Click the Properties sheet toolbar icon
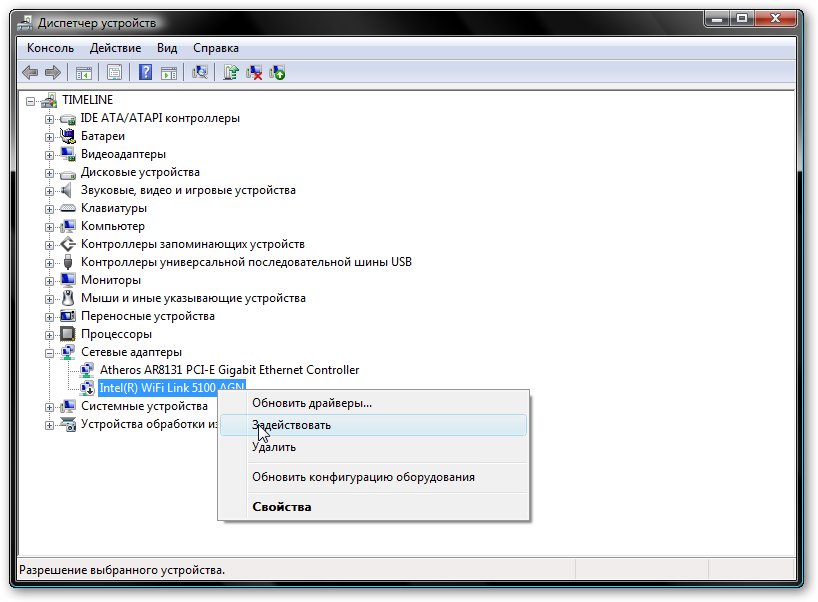818x602 pixels. coord(114,72)
